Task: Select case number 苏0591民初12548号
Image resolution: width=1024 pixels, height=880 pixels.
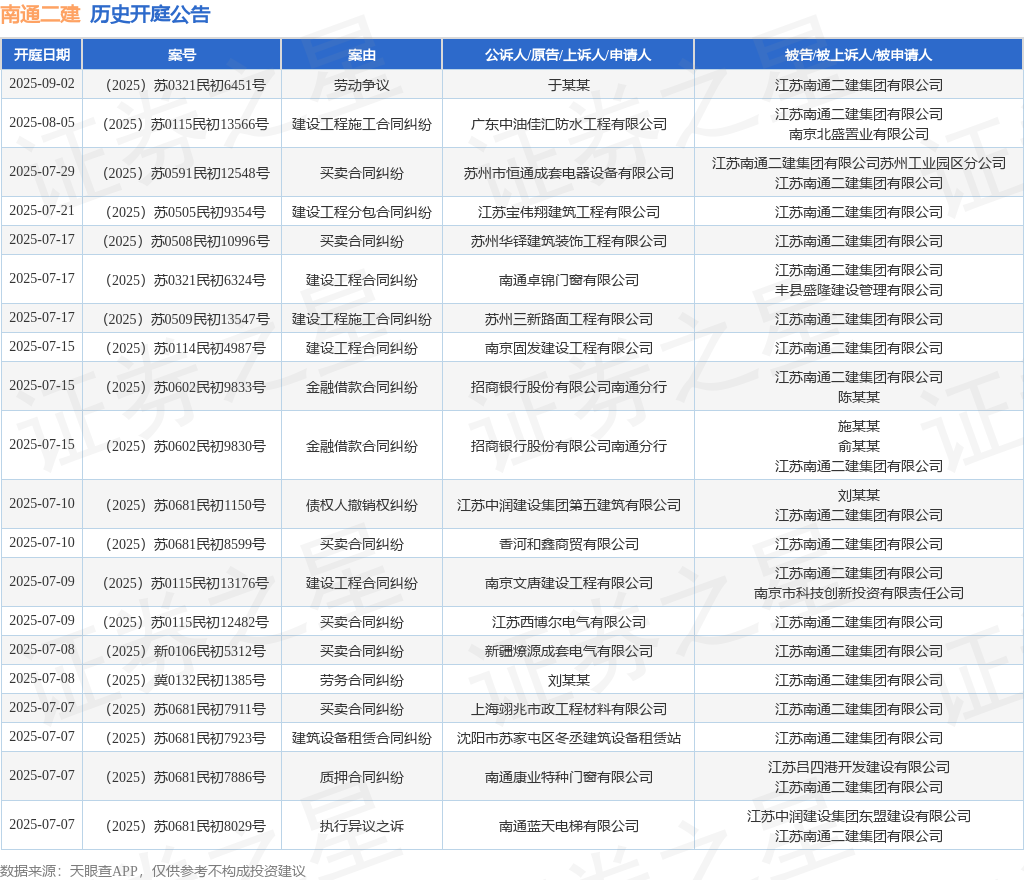Action: click(185, 173)
